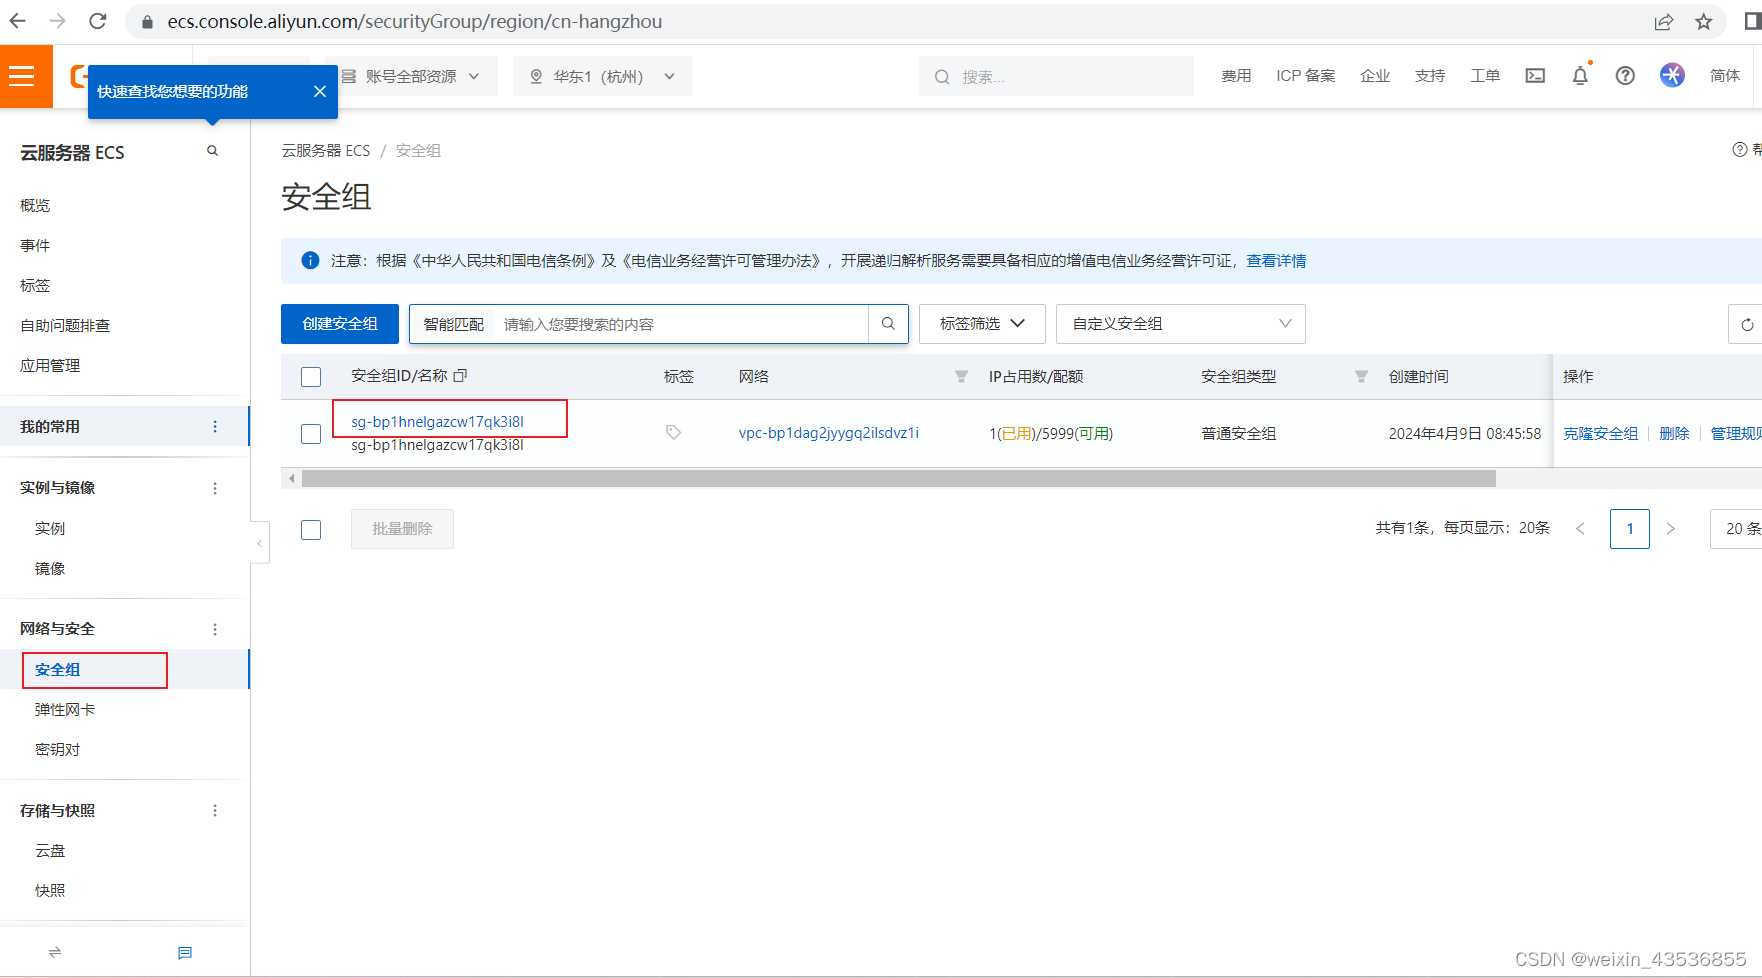Select all security groups header checkbox
The image size is (1762, 978).
(311, 377)
